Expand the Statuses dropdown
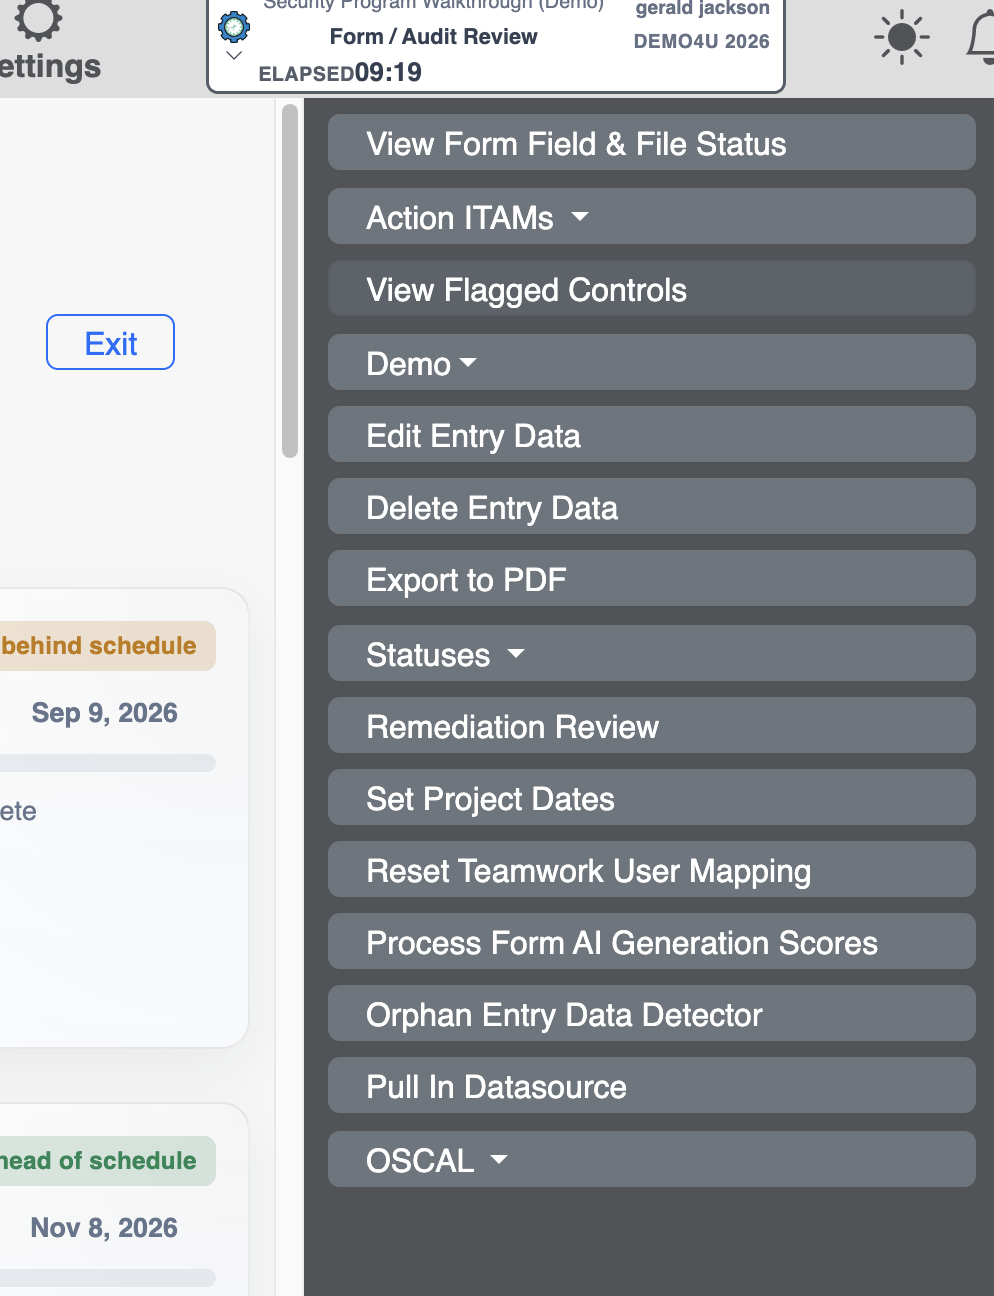Viewport: 994px width, 1296px height. [652, 654]
